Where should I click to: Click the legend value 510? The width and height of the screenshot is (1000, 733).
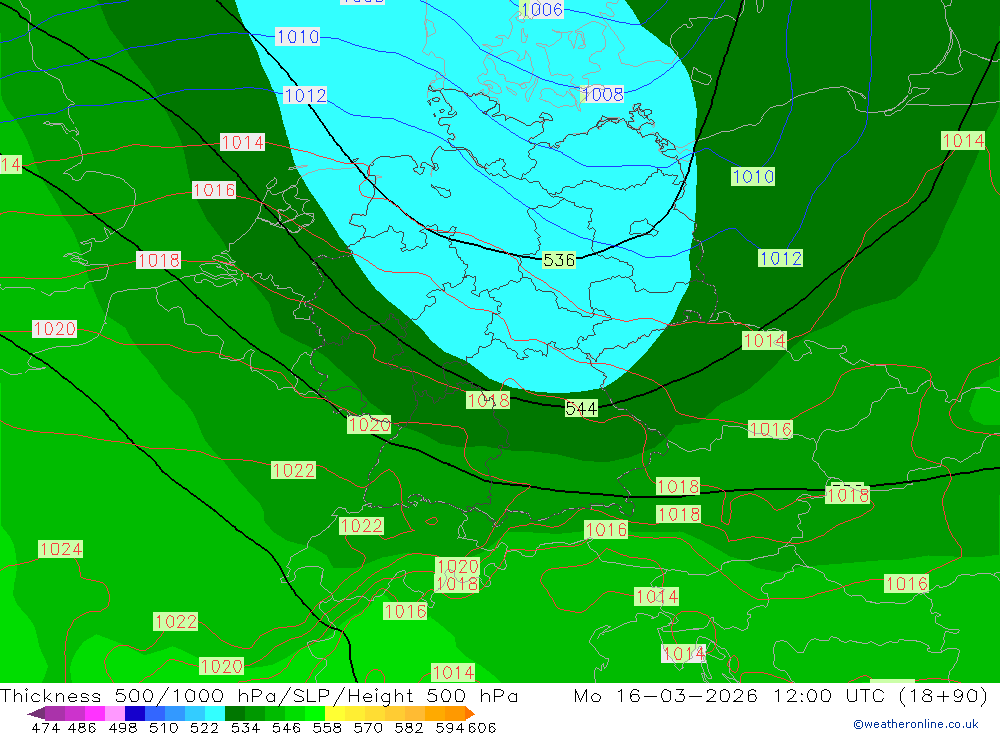(x=164, y=727)
